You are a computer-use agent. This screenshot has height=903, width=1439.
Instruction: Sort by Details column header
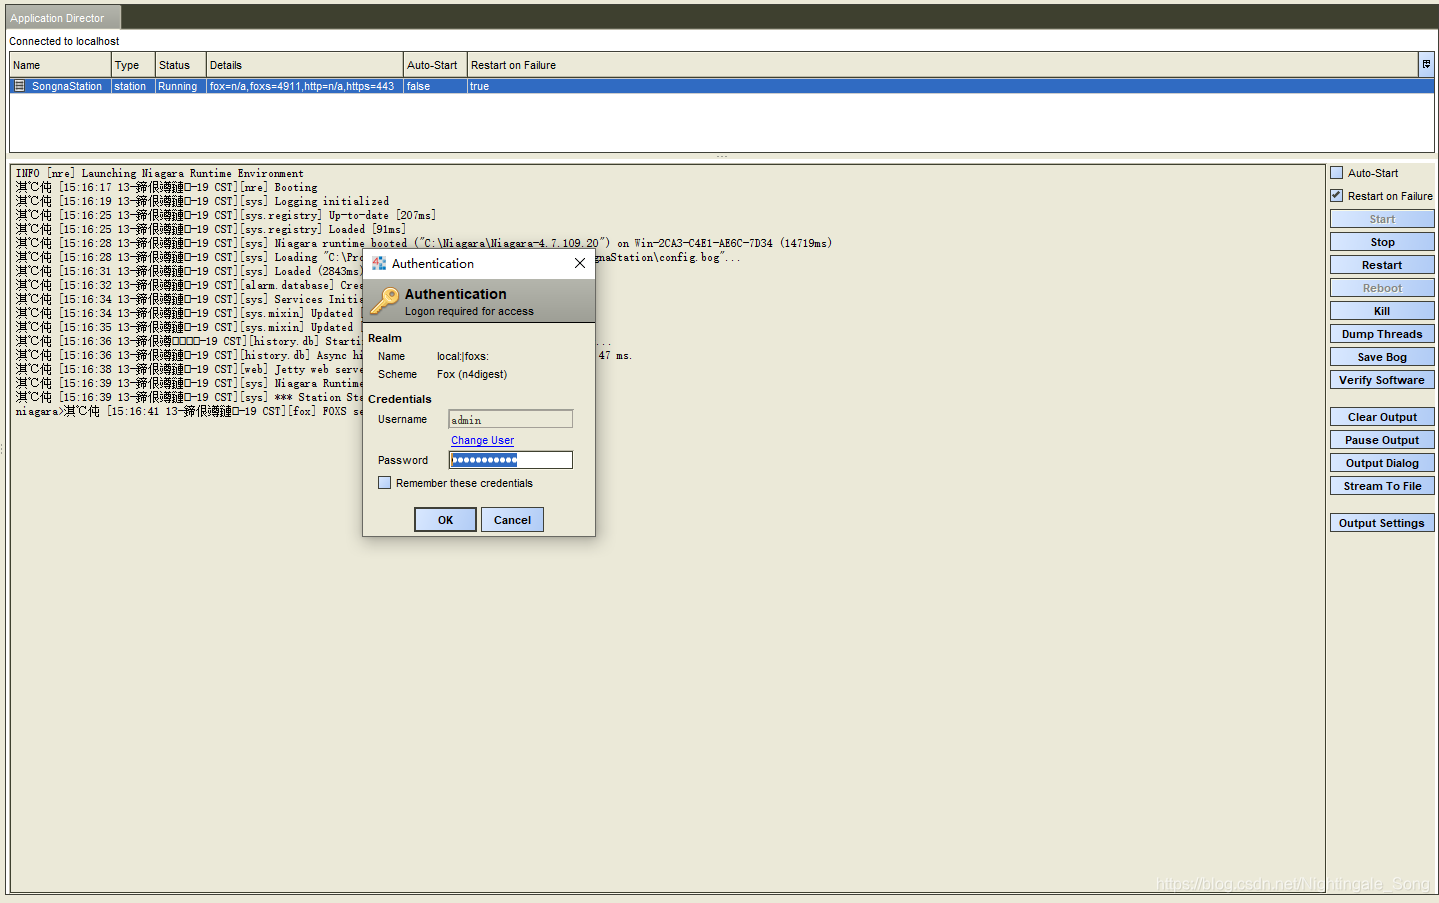tap(304, 65)
